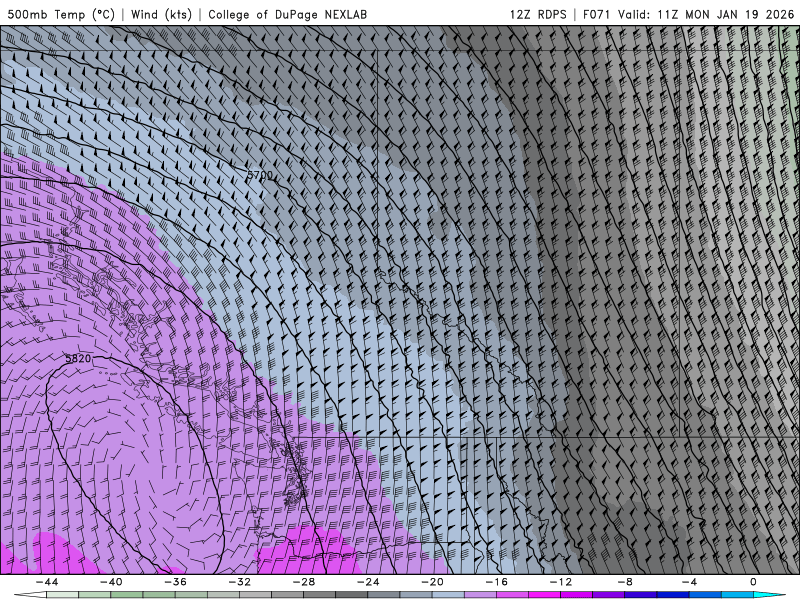Click the -36 colorbar scale label
Screen dimensions: 800x600
(x=176, y=582)
